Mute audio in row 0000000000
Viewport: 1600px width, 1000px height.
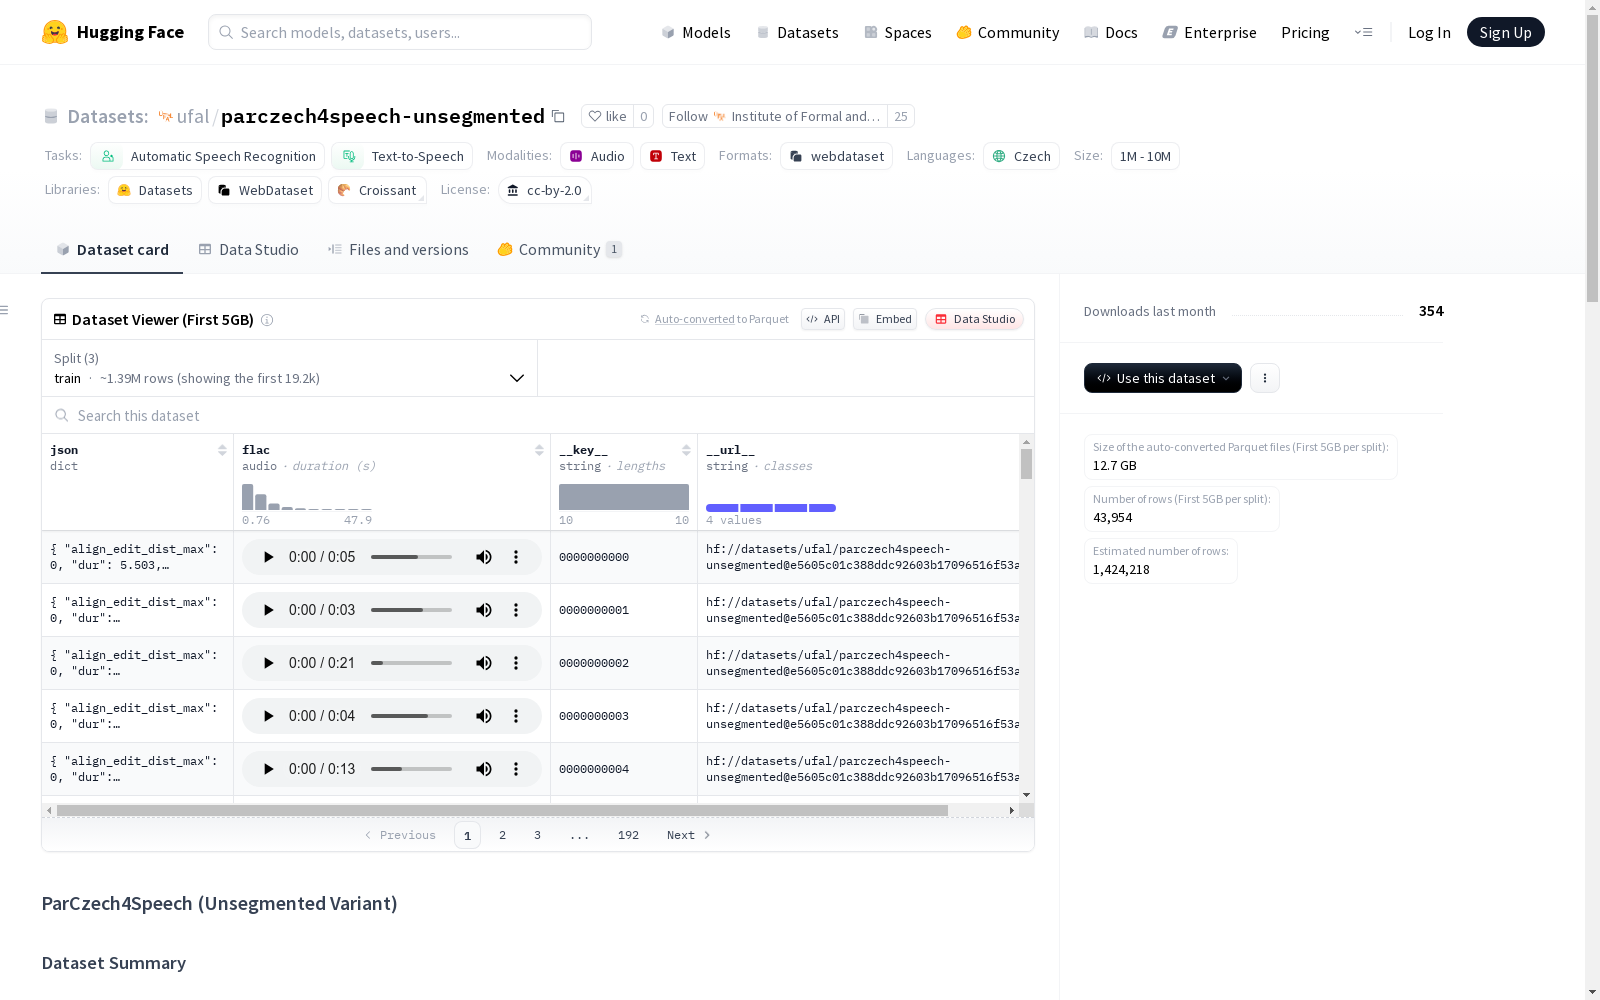tap(484, 557)
